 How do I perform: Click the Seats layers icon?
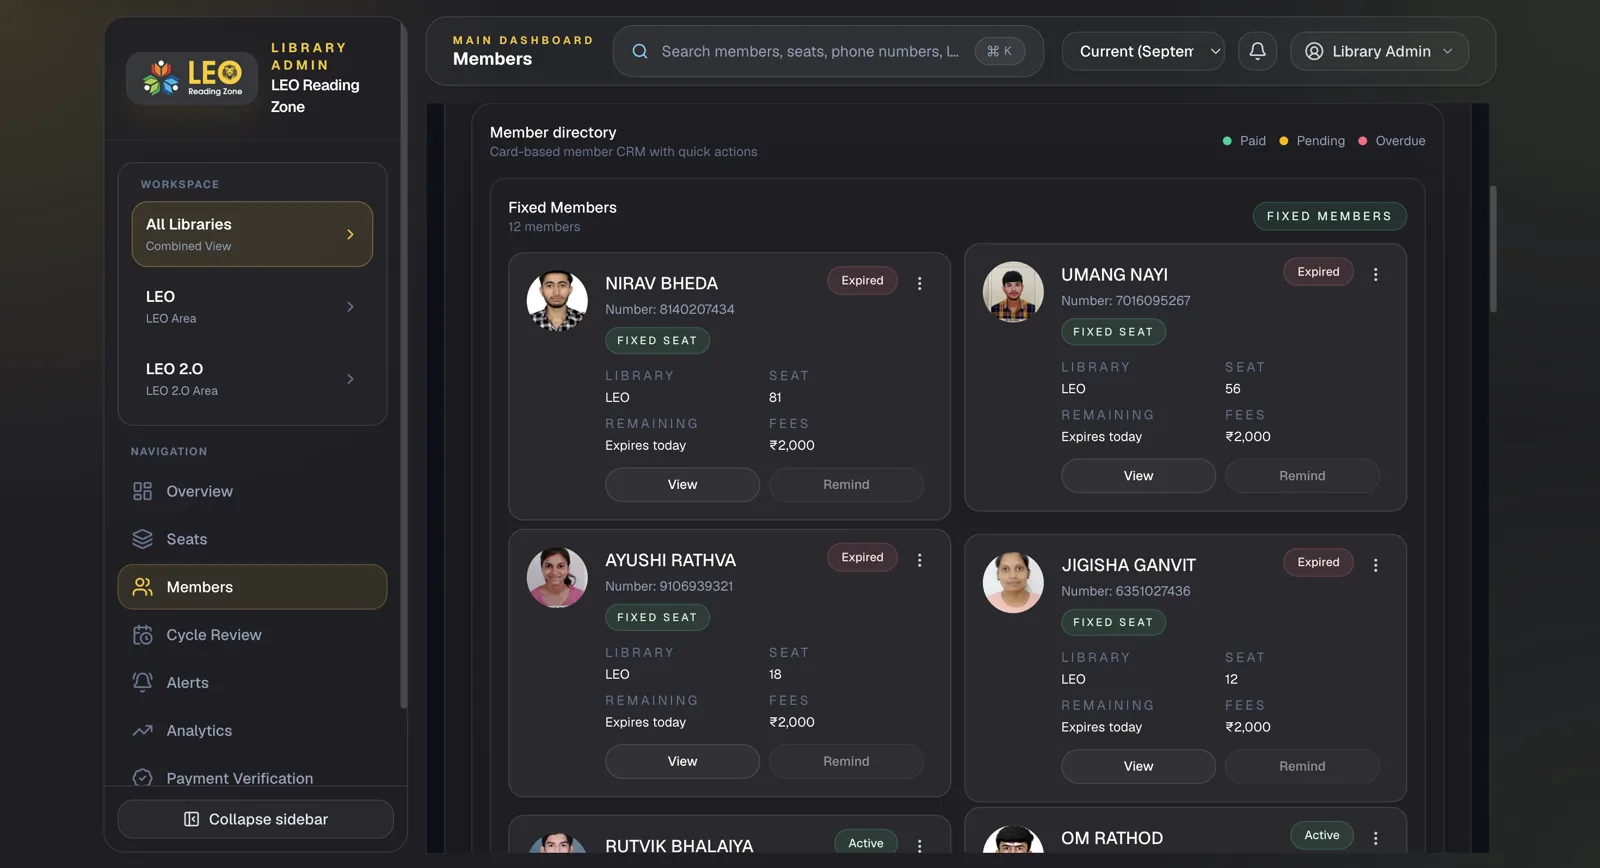click(143, 539)
